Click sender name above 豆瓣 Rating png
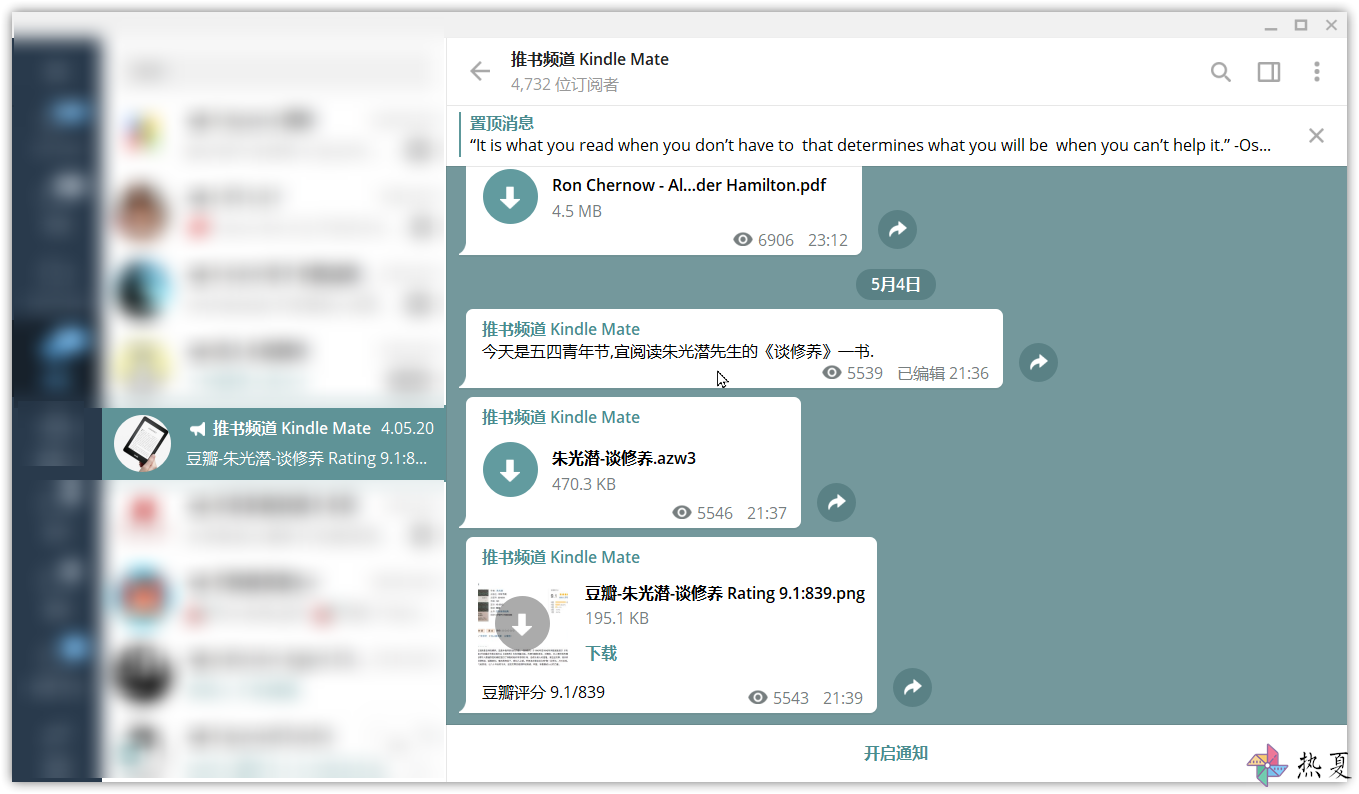This screenshot has width=1359, height=794. click(x=560, y=557)
